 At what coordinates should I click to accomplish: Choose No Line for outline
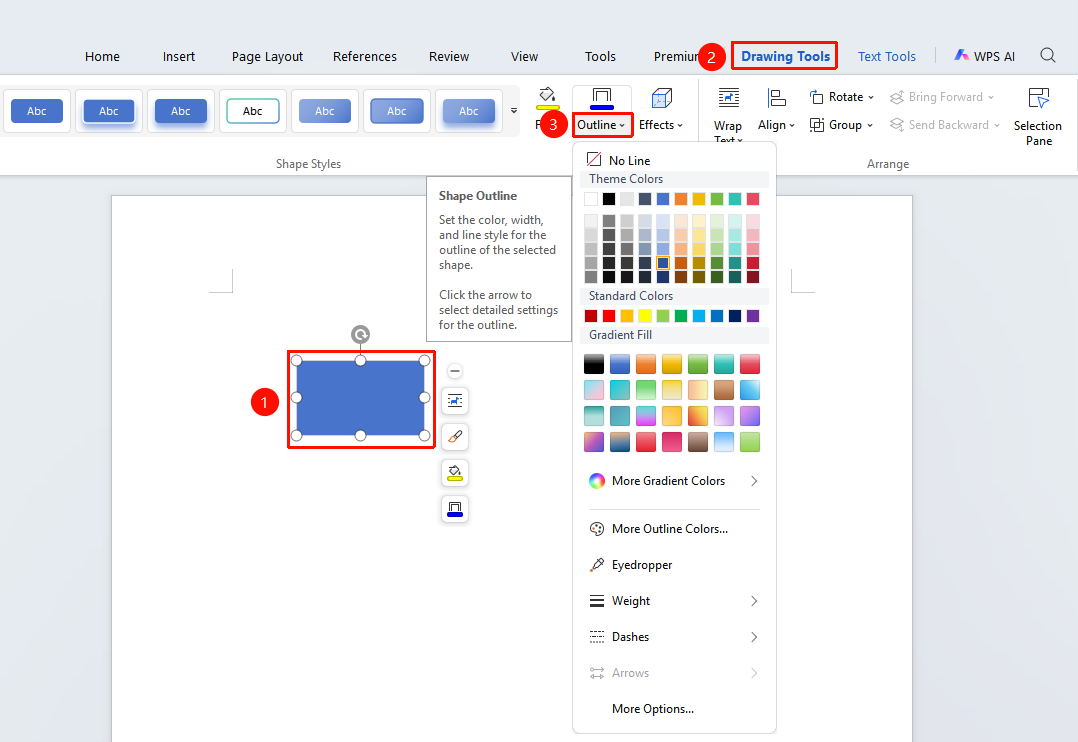pos(618,160)
